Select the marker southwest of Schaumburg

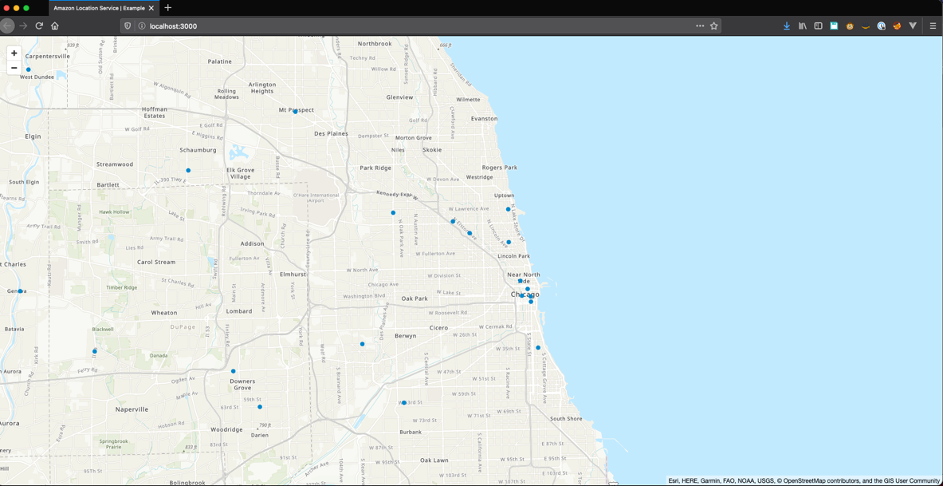(x=188, y=170)
